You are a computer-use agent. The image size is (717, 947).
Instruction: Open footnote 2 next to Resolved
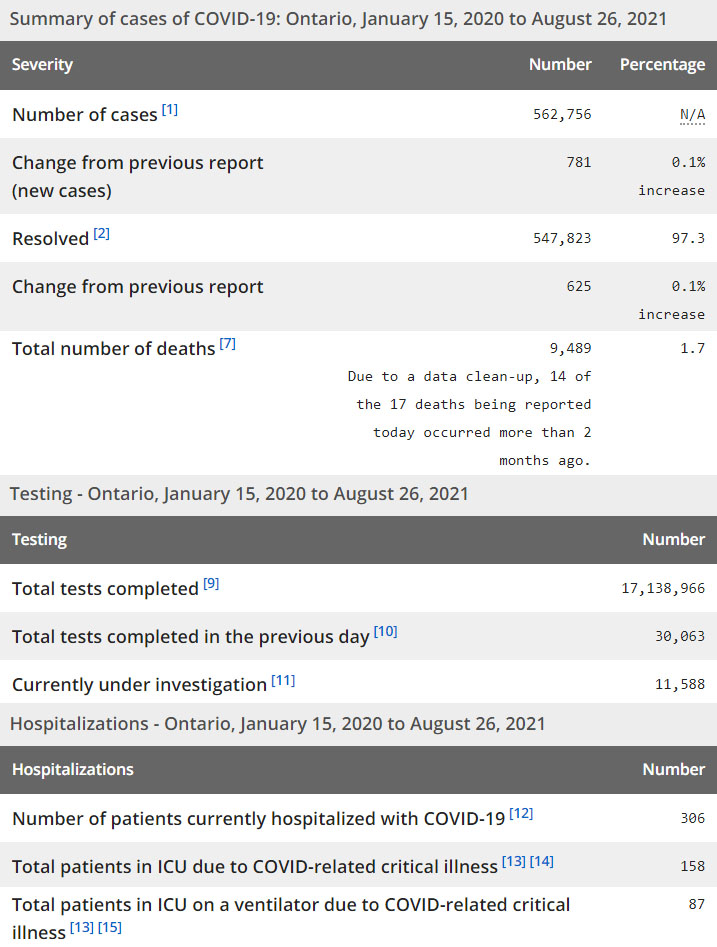click(102, 233)
